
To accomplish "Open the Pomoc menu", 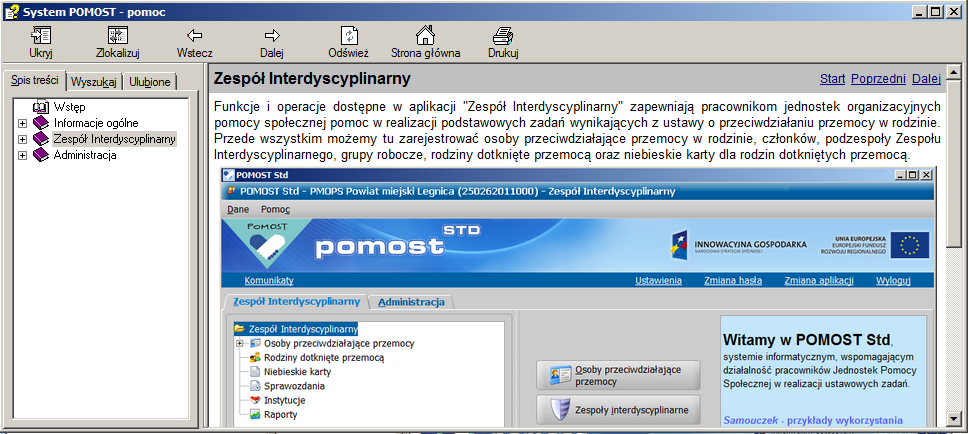I will point(275,209).
